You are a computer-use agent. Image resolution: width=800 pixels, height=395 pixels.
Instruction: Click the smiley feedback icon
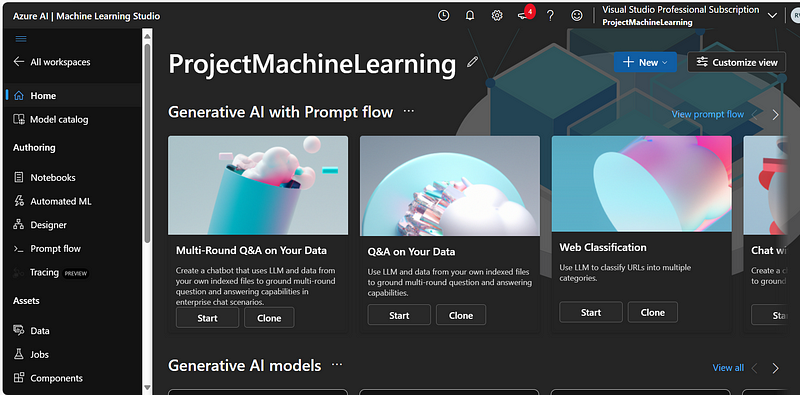(x=577, y=16)
